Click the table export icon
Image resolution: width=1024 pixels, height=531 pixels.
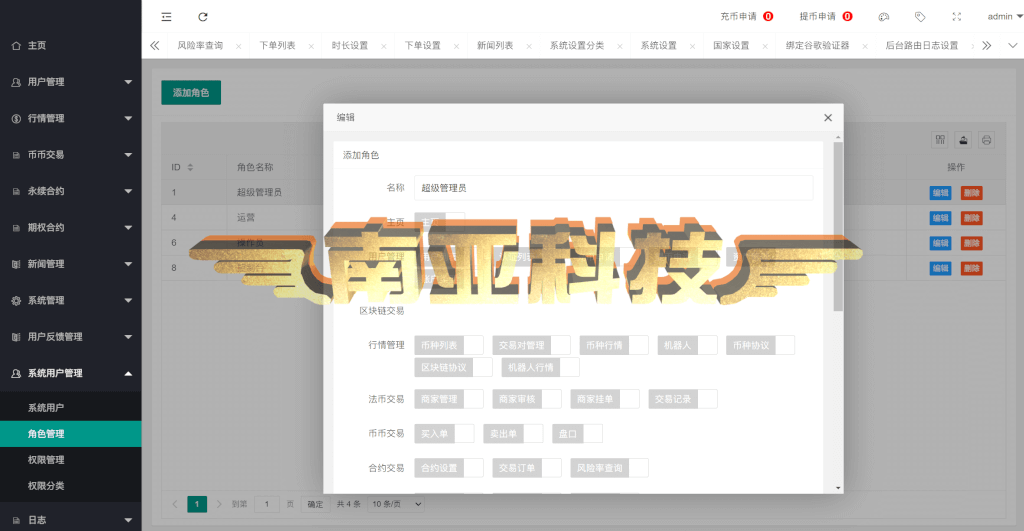point(963,140)
